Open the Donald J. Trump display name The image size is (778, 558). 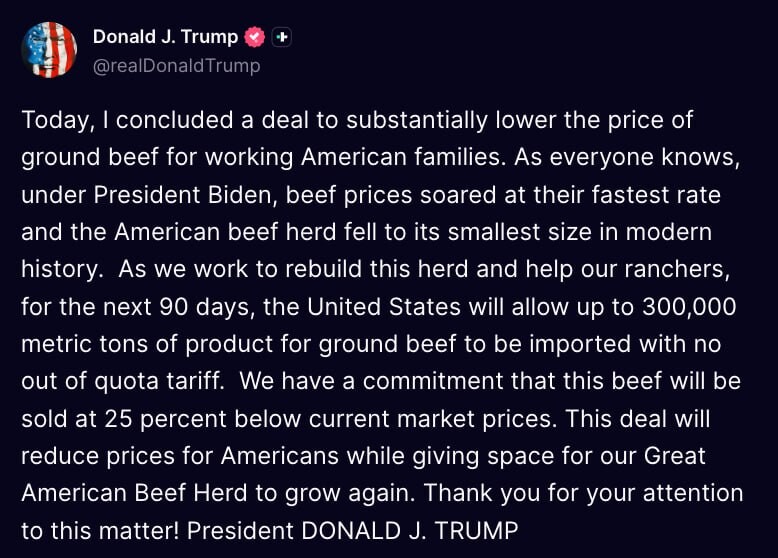165,37
